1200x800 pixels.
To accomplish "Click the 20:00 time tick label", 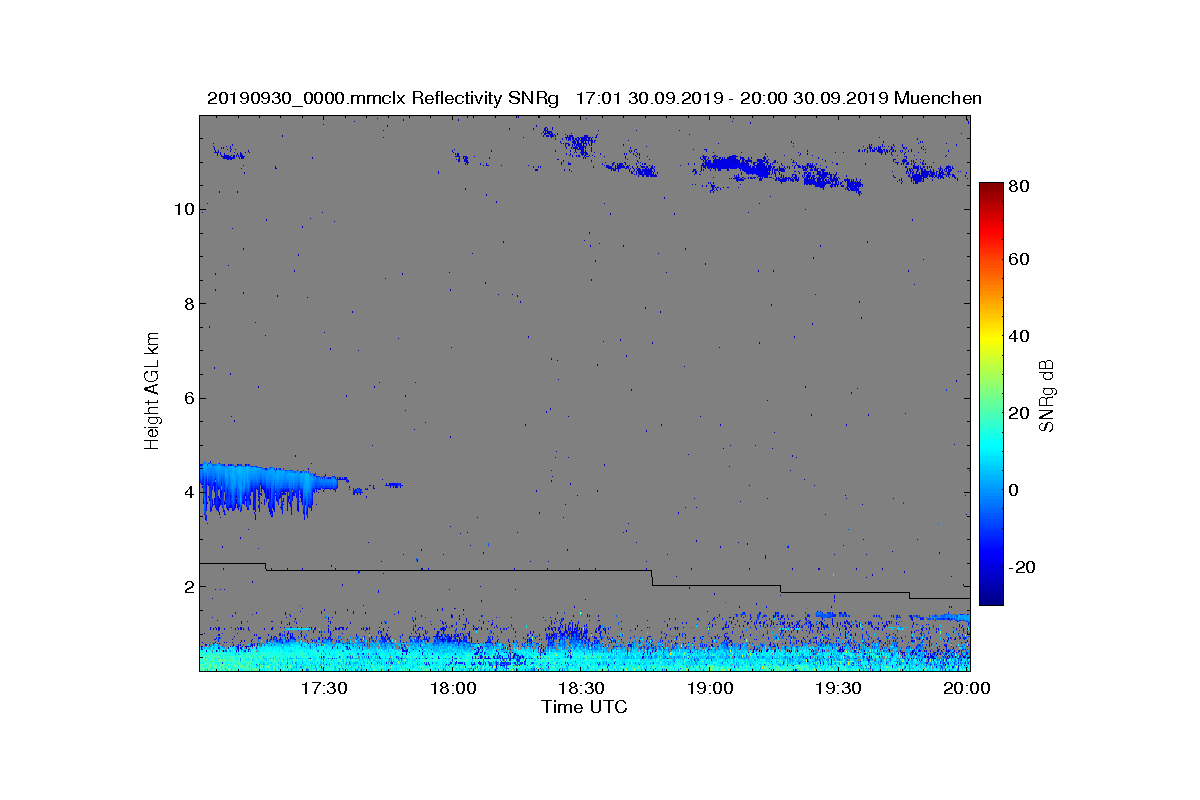I will coord(967,688).
